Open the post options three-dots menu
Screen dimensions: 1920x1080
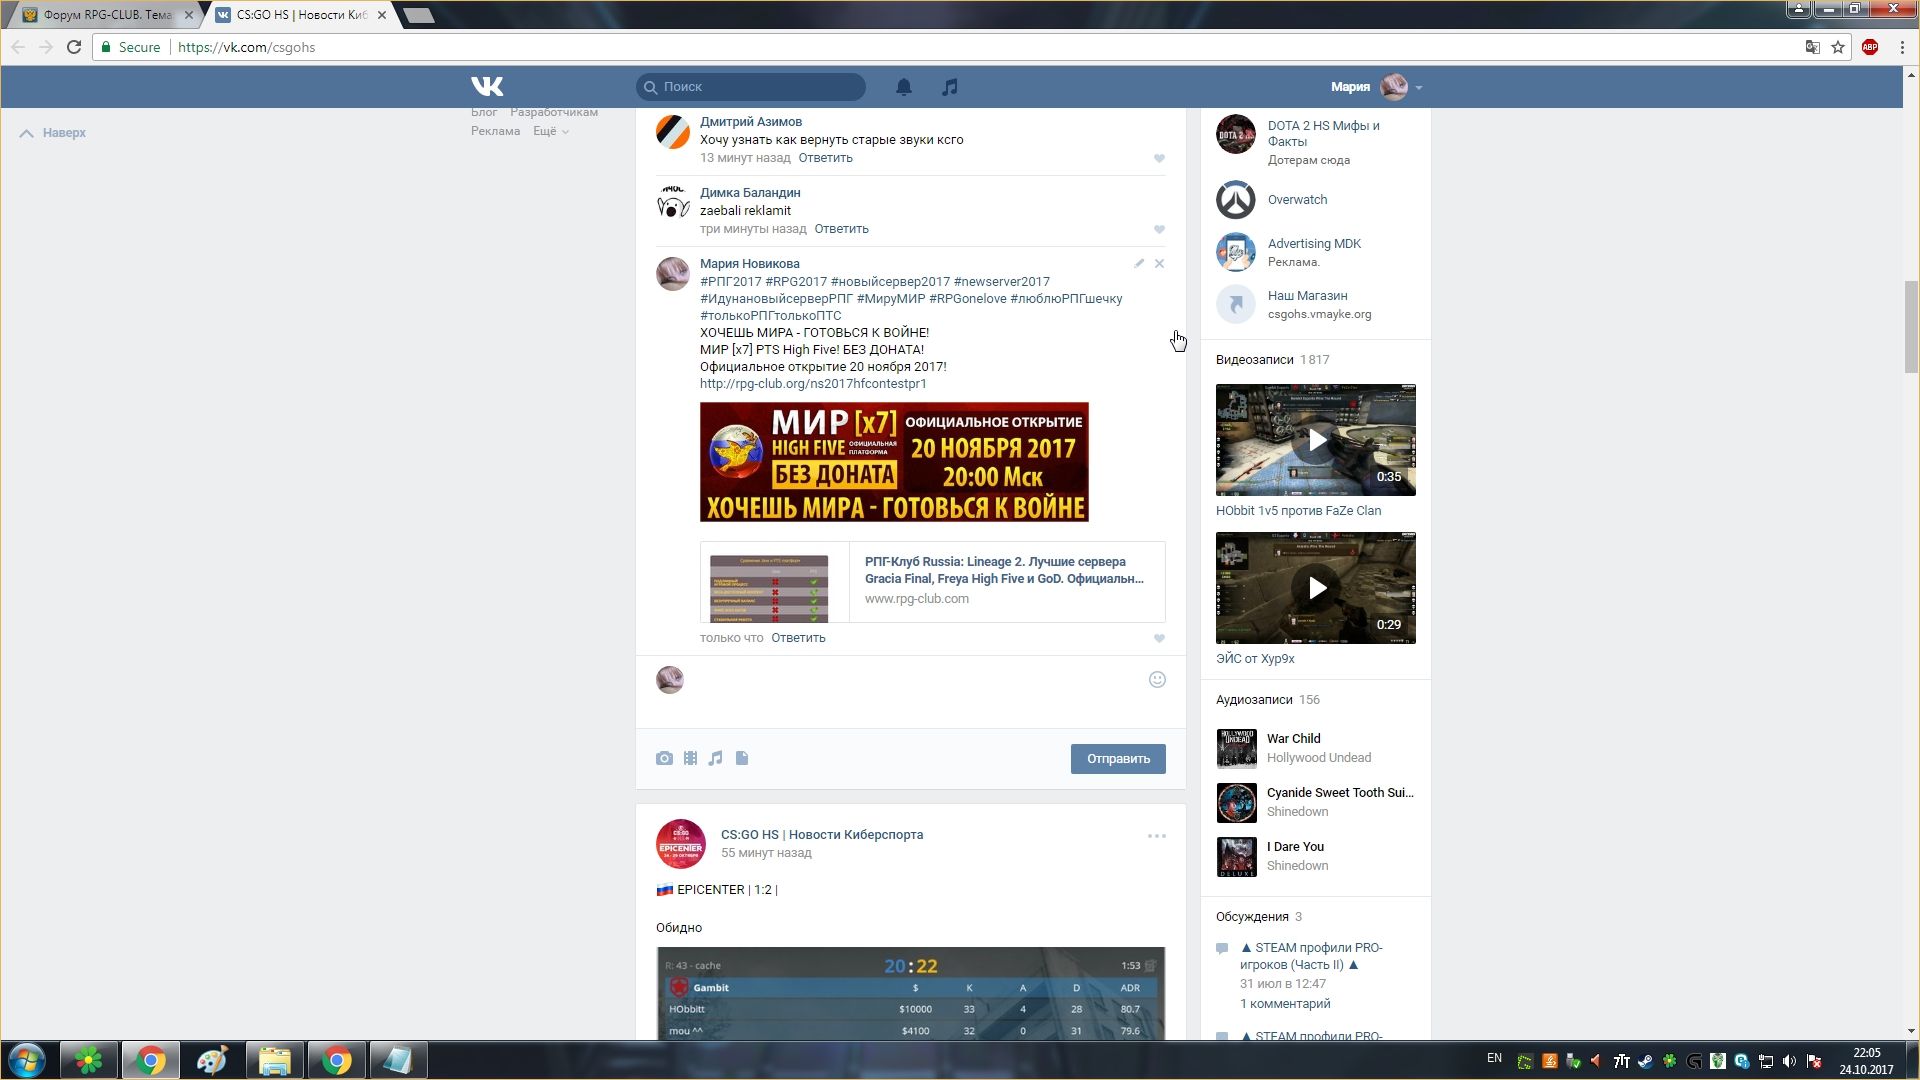pos(1156,836)
